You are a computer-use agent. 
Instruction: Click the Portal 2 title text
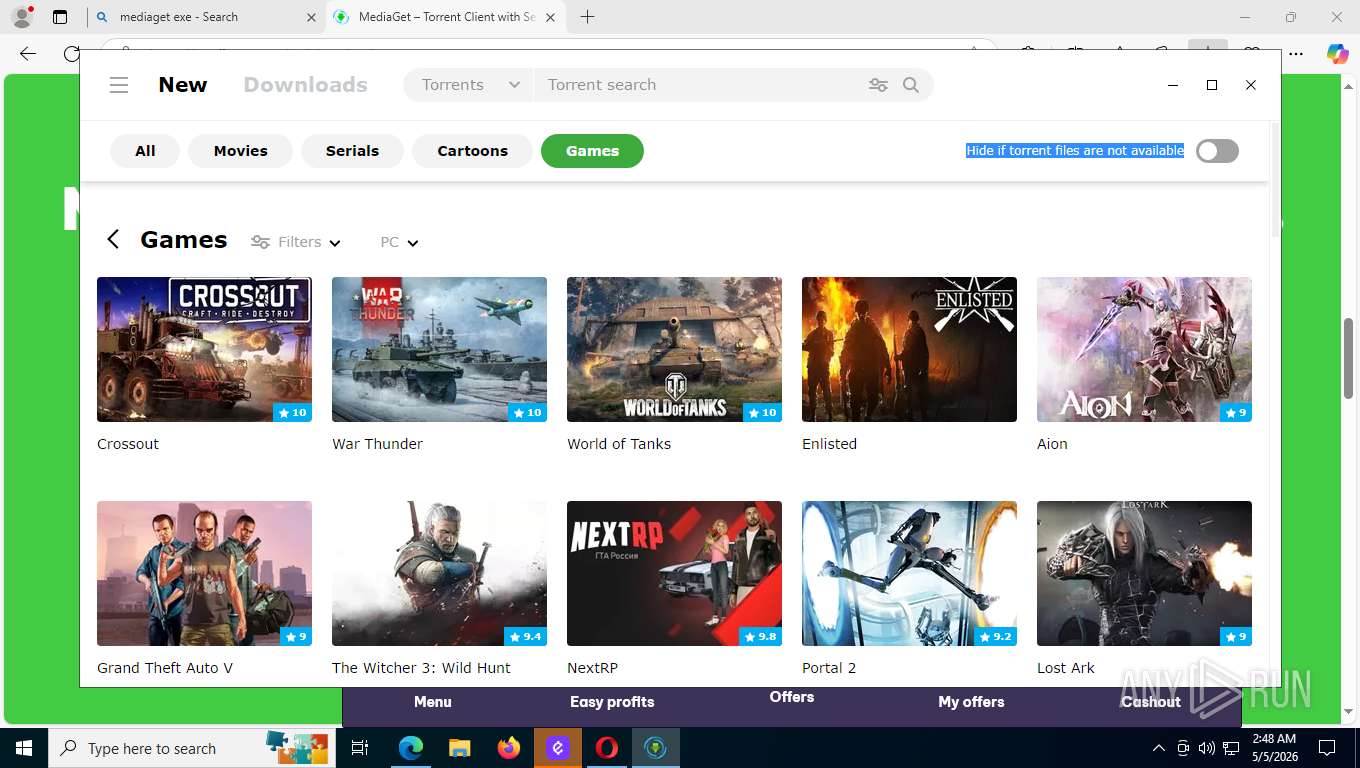tap(829, 668)
